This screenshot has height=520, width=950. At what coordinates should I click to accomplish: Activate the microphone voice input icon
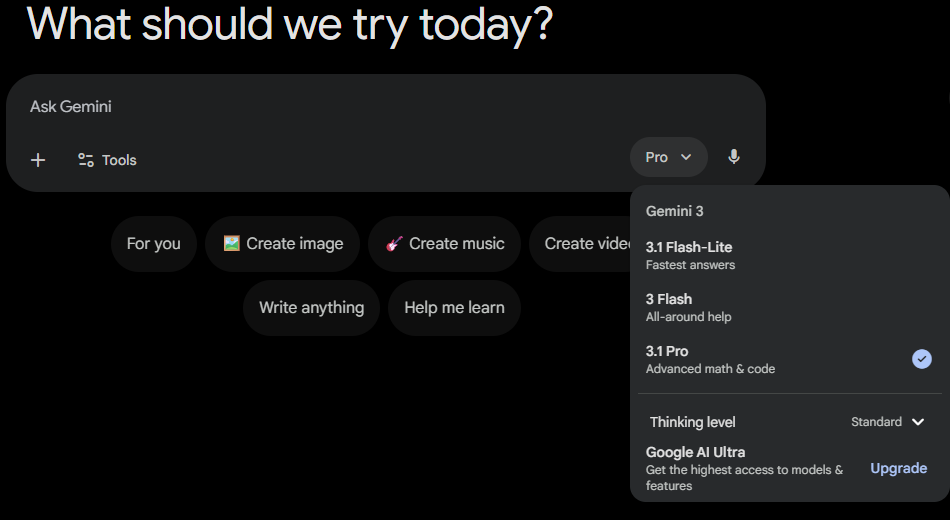point(734,157)
